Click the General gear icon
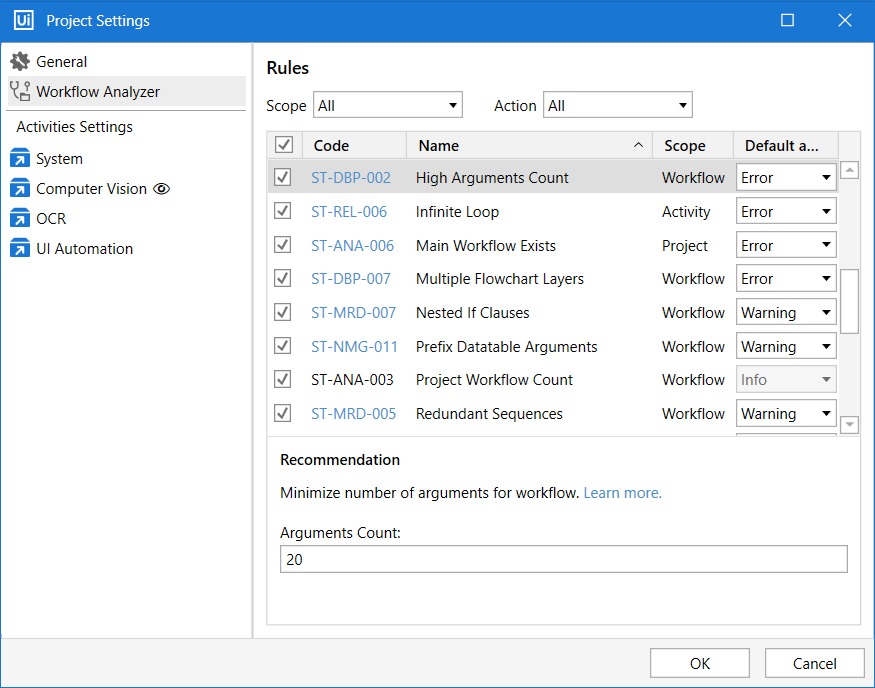The height and width of the screenshot is (688, 875). (x=20, y=62)
